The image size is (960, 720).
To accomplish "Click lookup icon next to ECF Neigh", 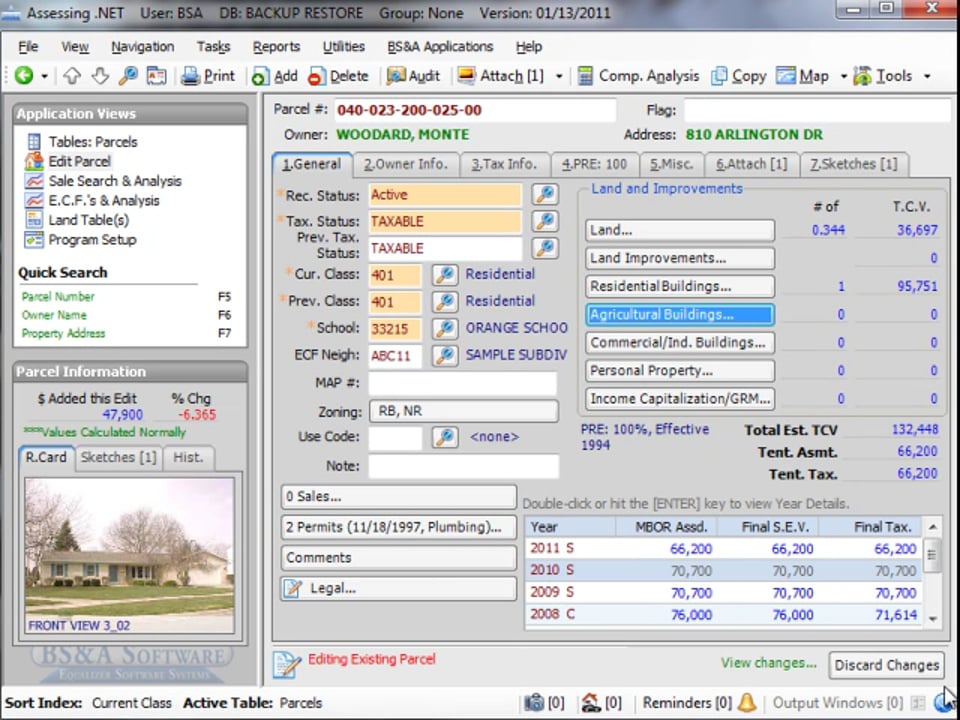I will pyautogui.click(x=445, y=355).
